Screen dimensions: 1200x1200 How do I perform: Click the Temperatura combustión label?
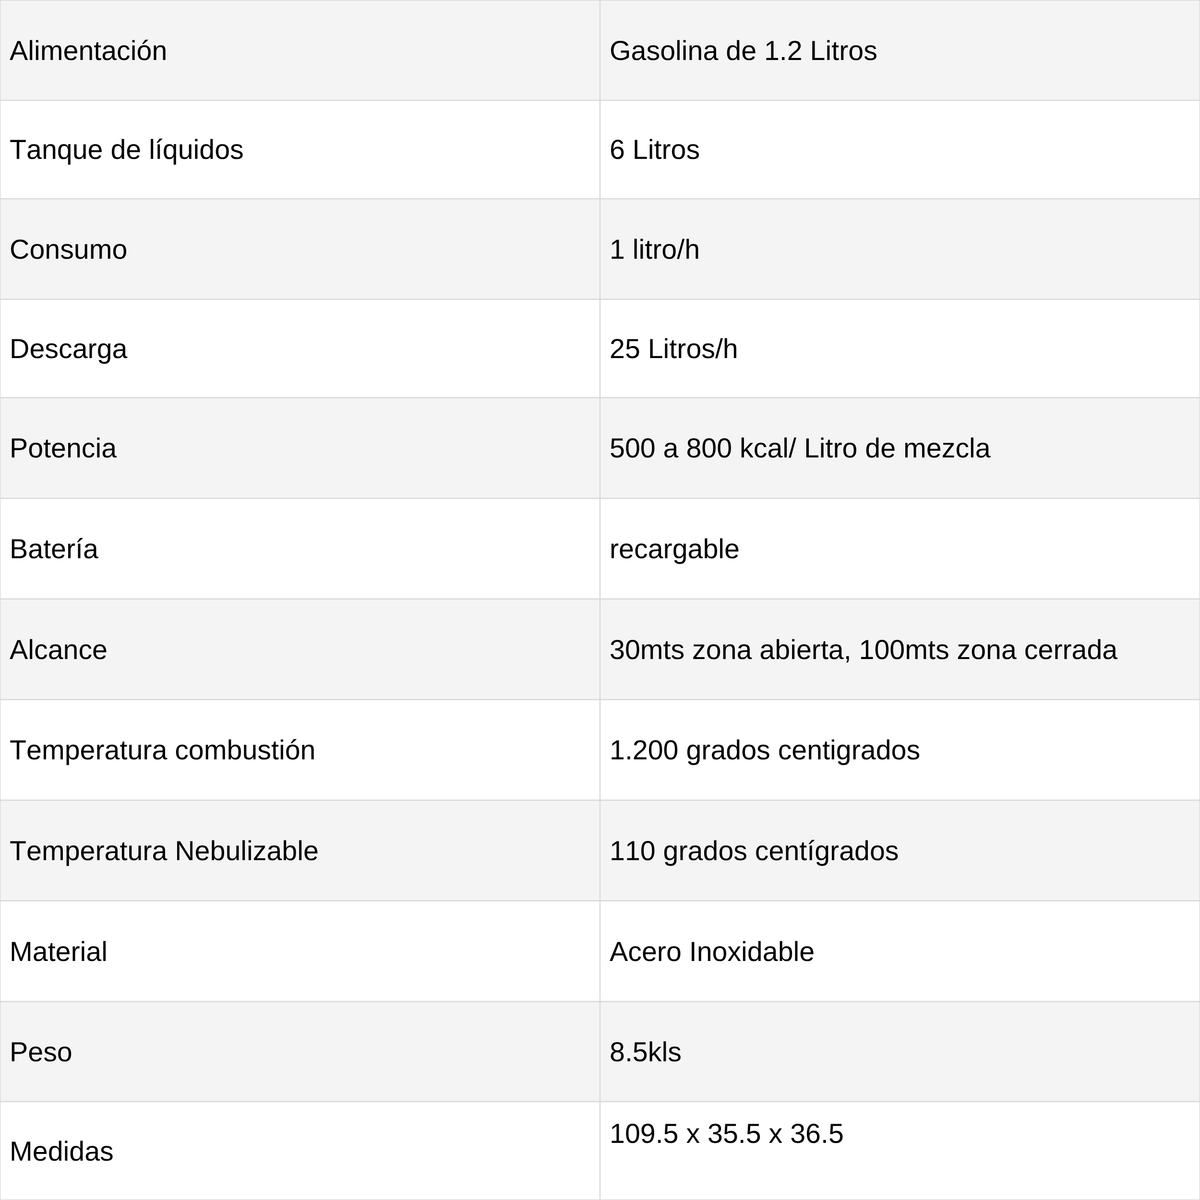tap(162, 750)
